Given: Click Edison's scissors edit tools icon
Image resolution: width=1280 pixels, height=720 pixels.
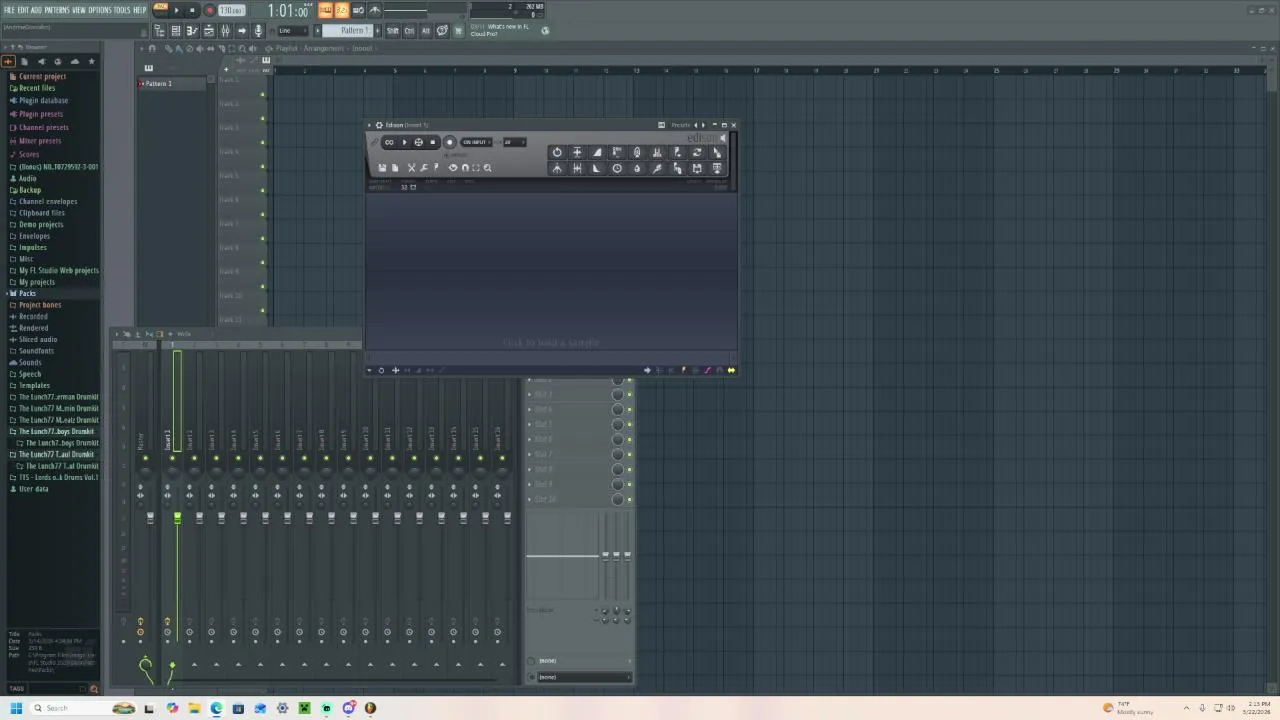Looking at the screenshot, I should (412, 168).
